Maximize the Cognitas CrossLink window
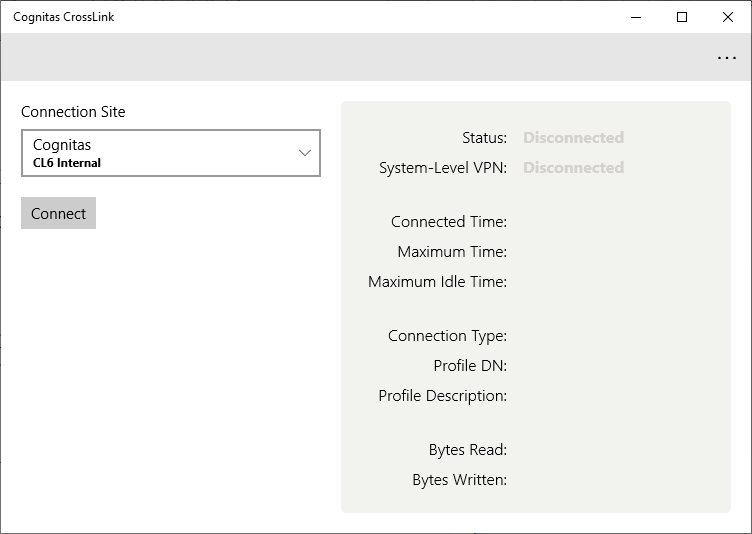Viewport: 752px width, 534px height. pos(682,17)
